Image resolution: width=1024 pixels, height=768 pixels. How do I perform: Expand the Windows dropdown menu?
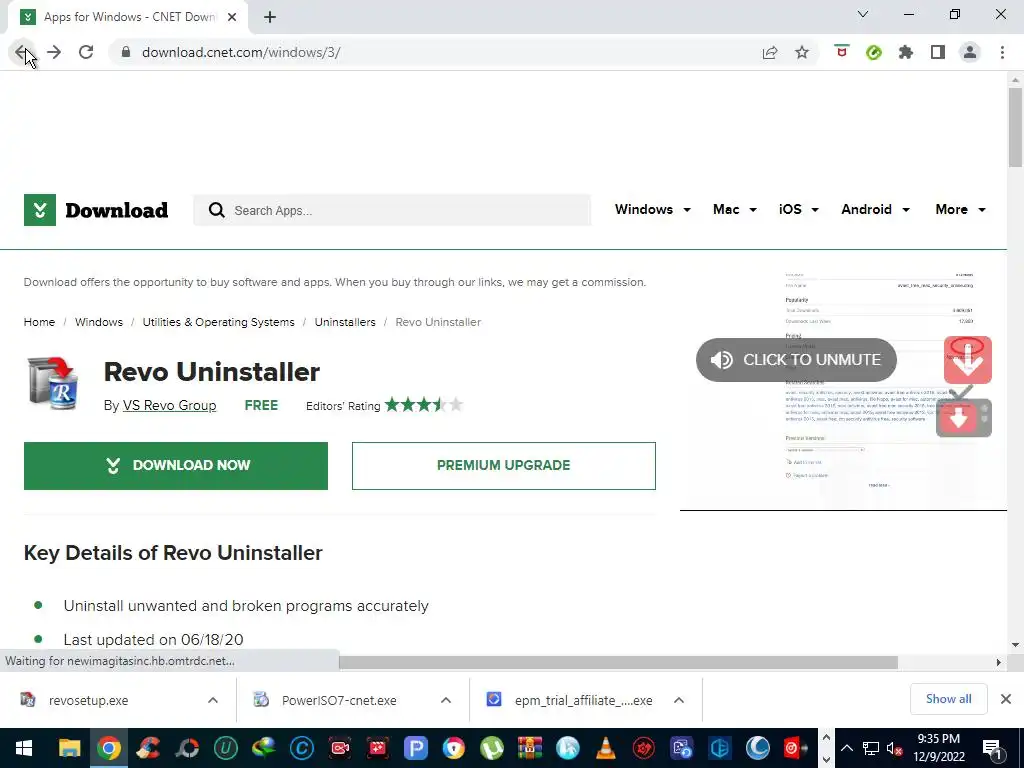[x=652, y=210]
